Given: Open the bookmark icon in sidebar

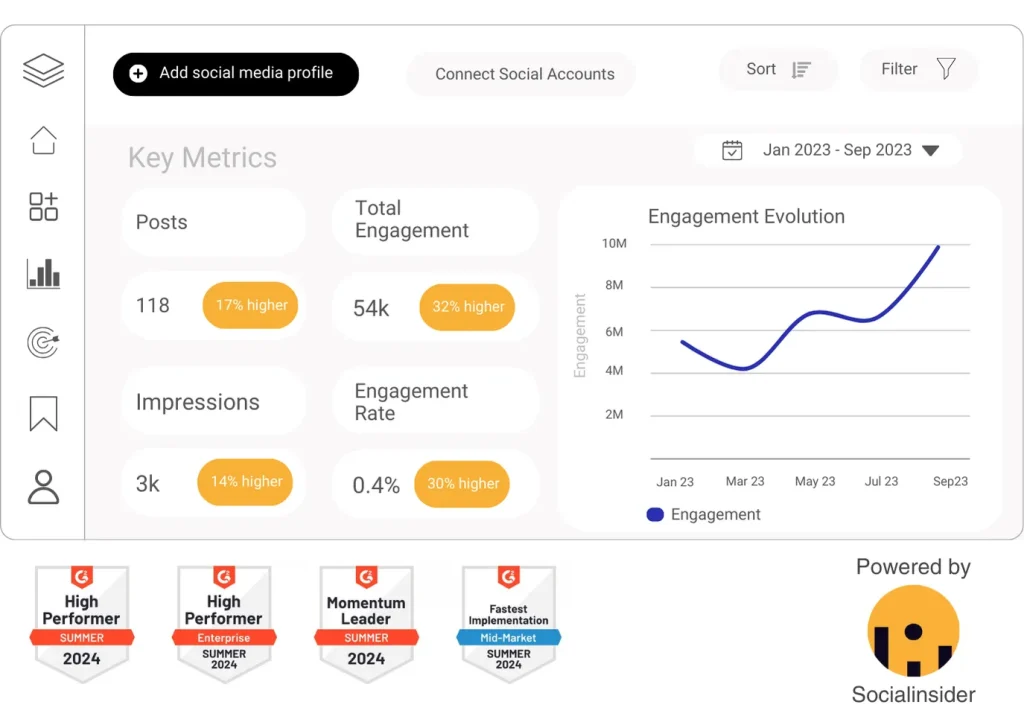Looking at the screenshot, I should pyautogui.click(x=43, y=413).
